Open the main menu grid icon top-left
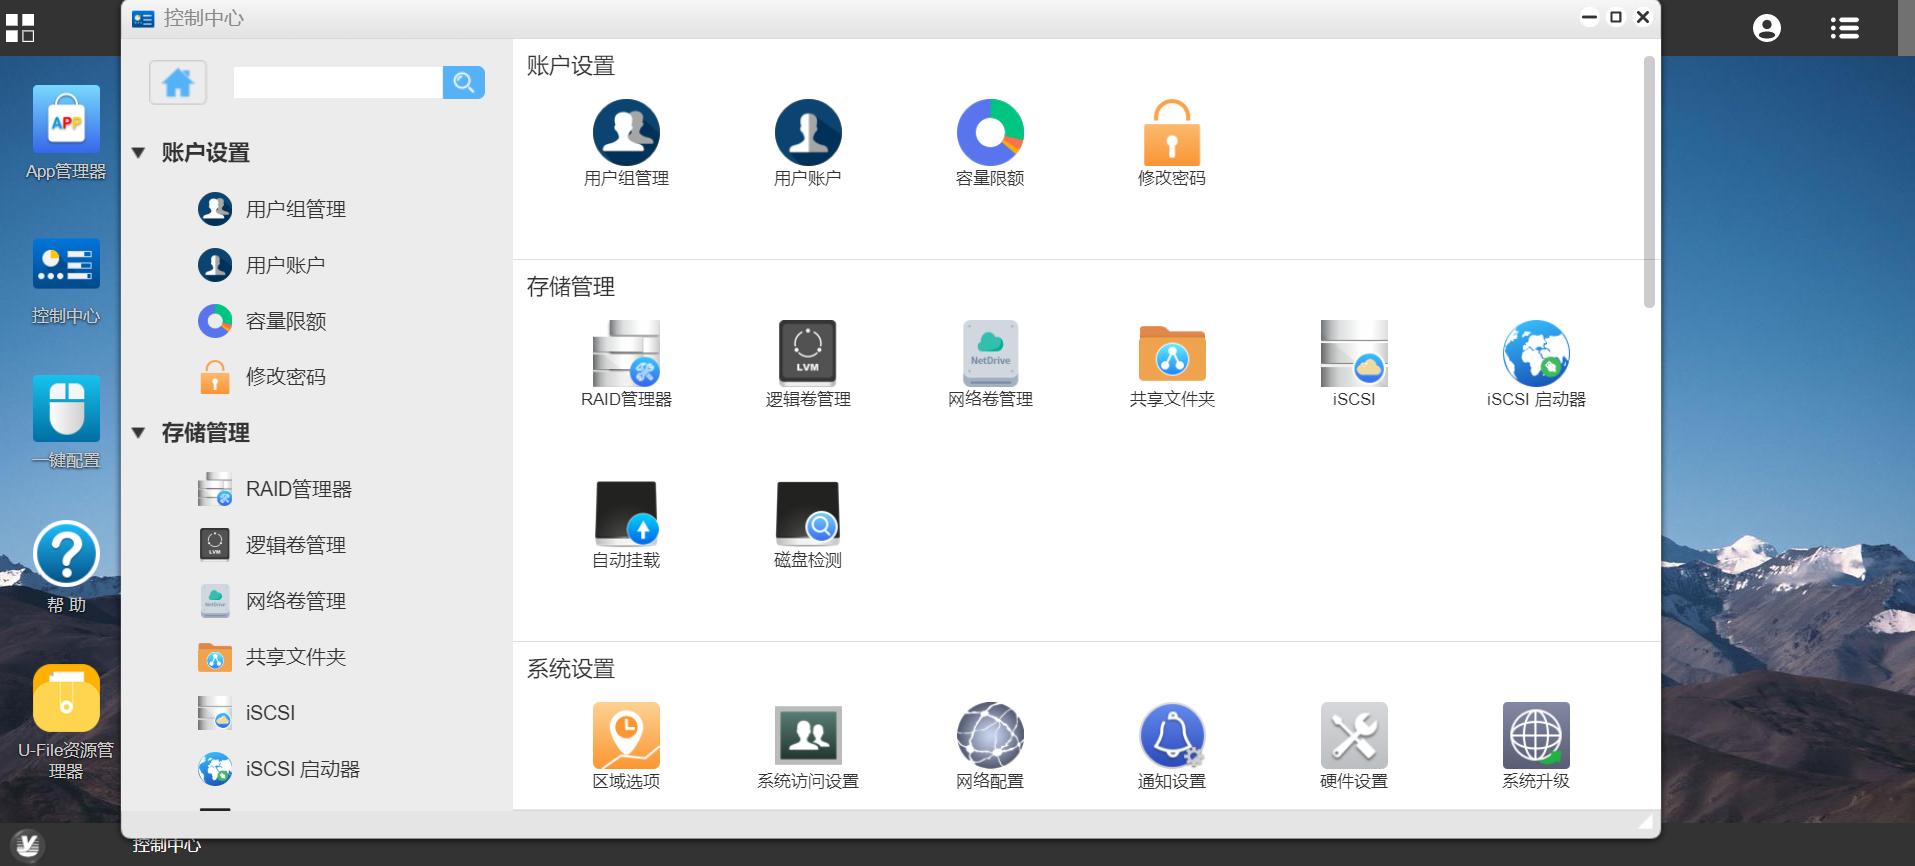This screenshot has height=866, width=1915. coord(20,27)
